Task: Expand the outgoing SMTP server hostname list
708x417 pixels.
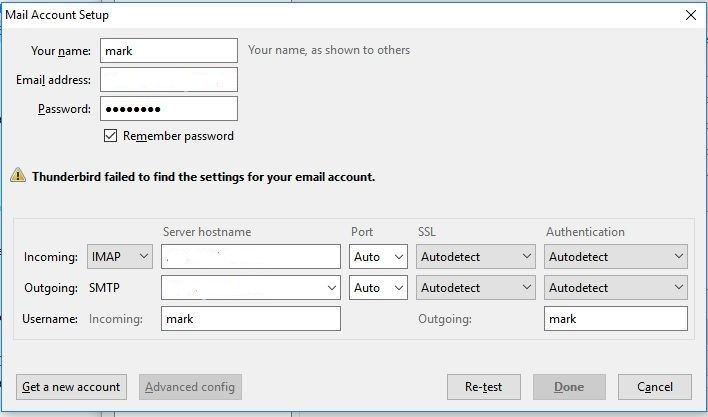Action: (x=331, y=288)
